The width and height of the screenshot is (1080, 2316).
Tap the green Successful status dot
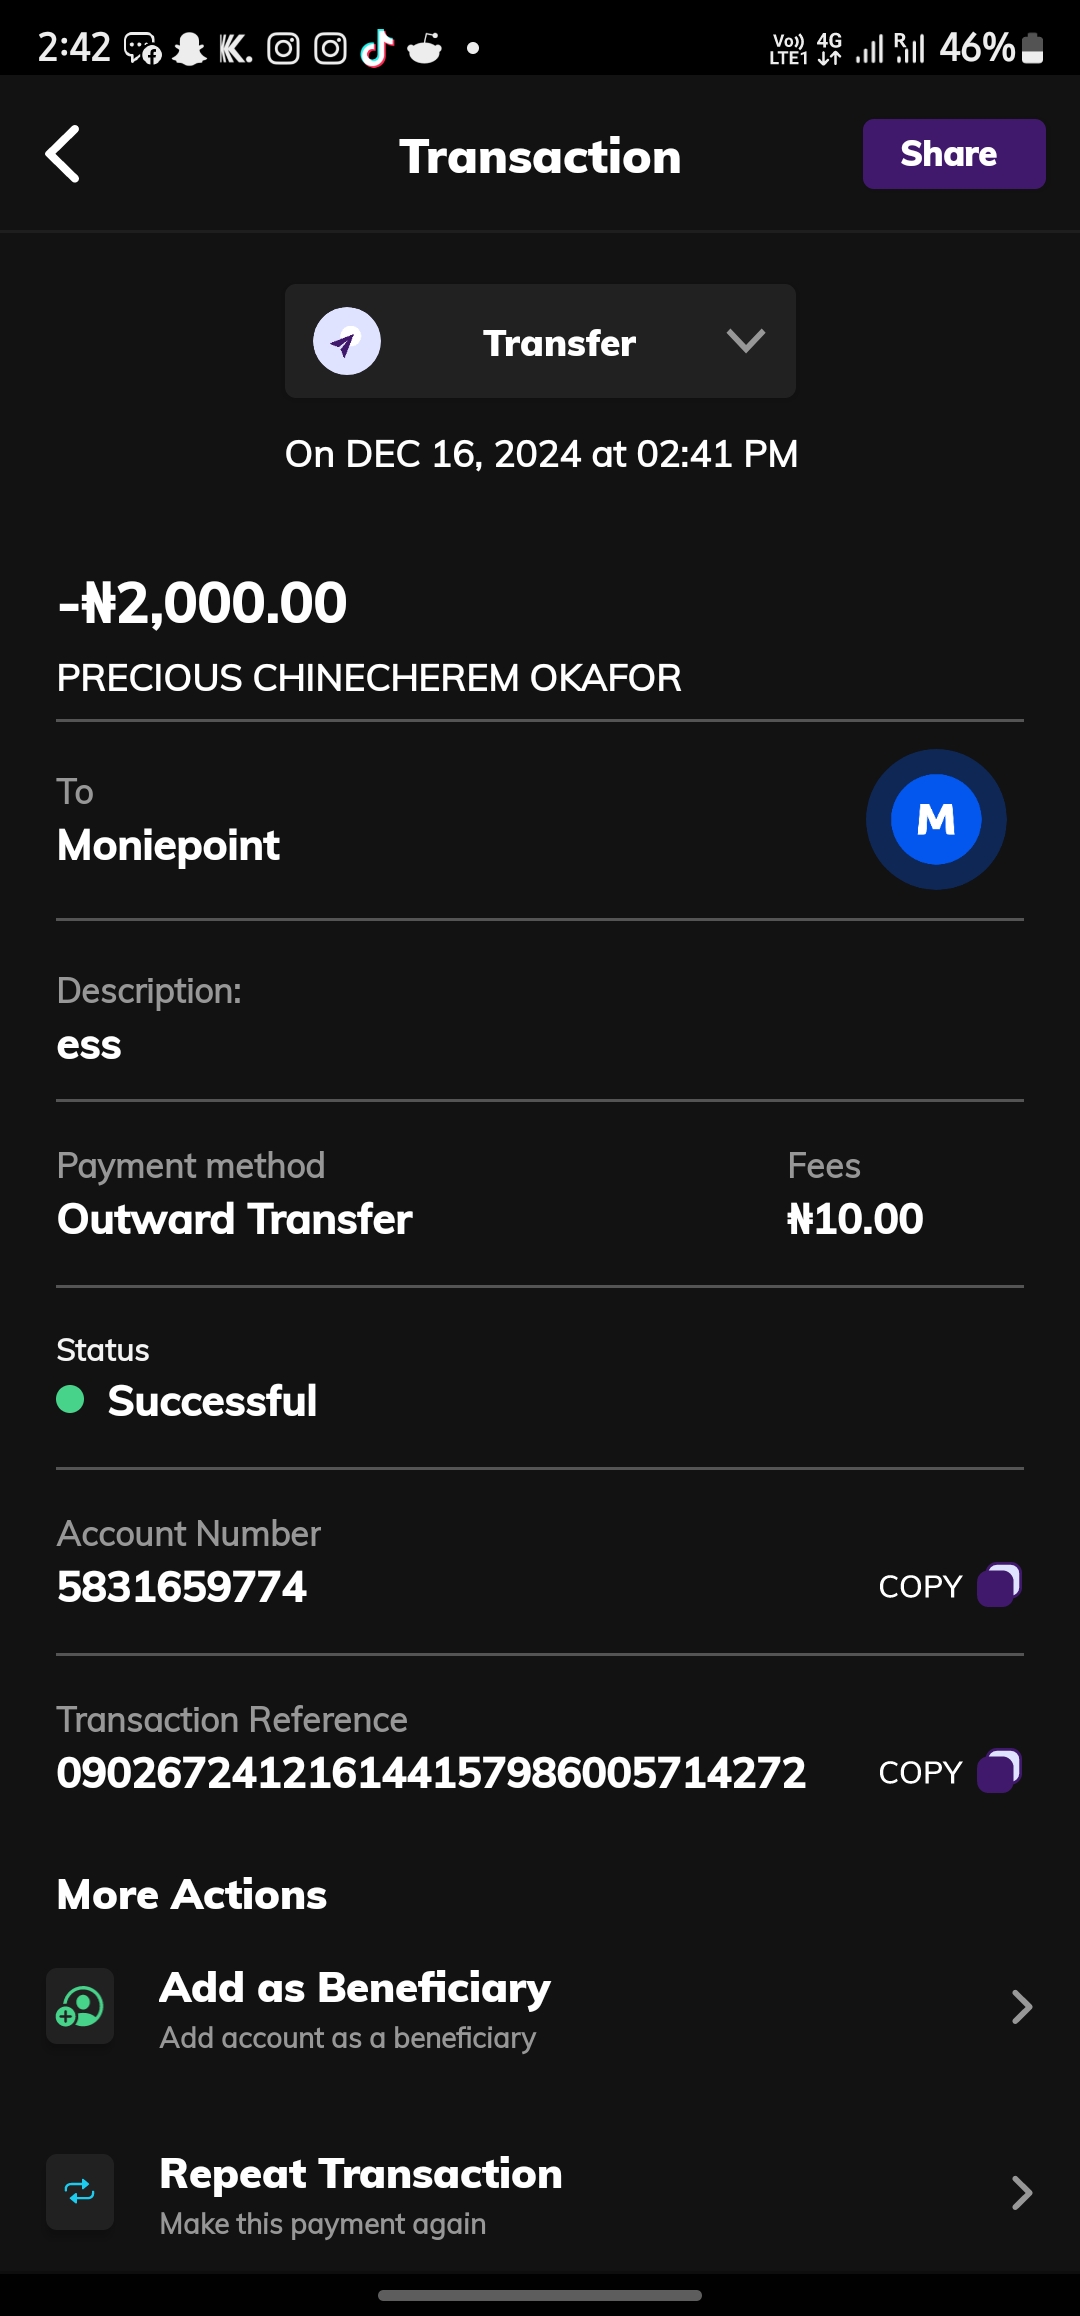[70, 1399]
